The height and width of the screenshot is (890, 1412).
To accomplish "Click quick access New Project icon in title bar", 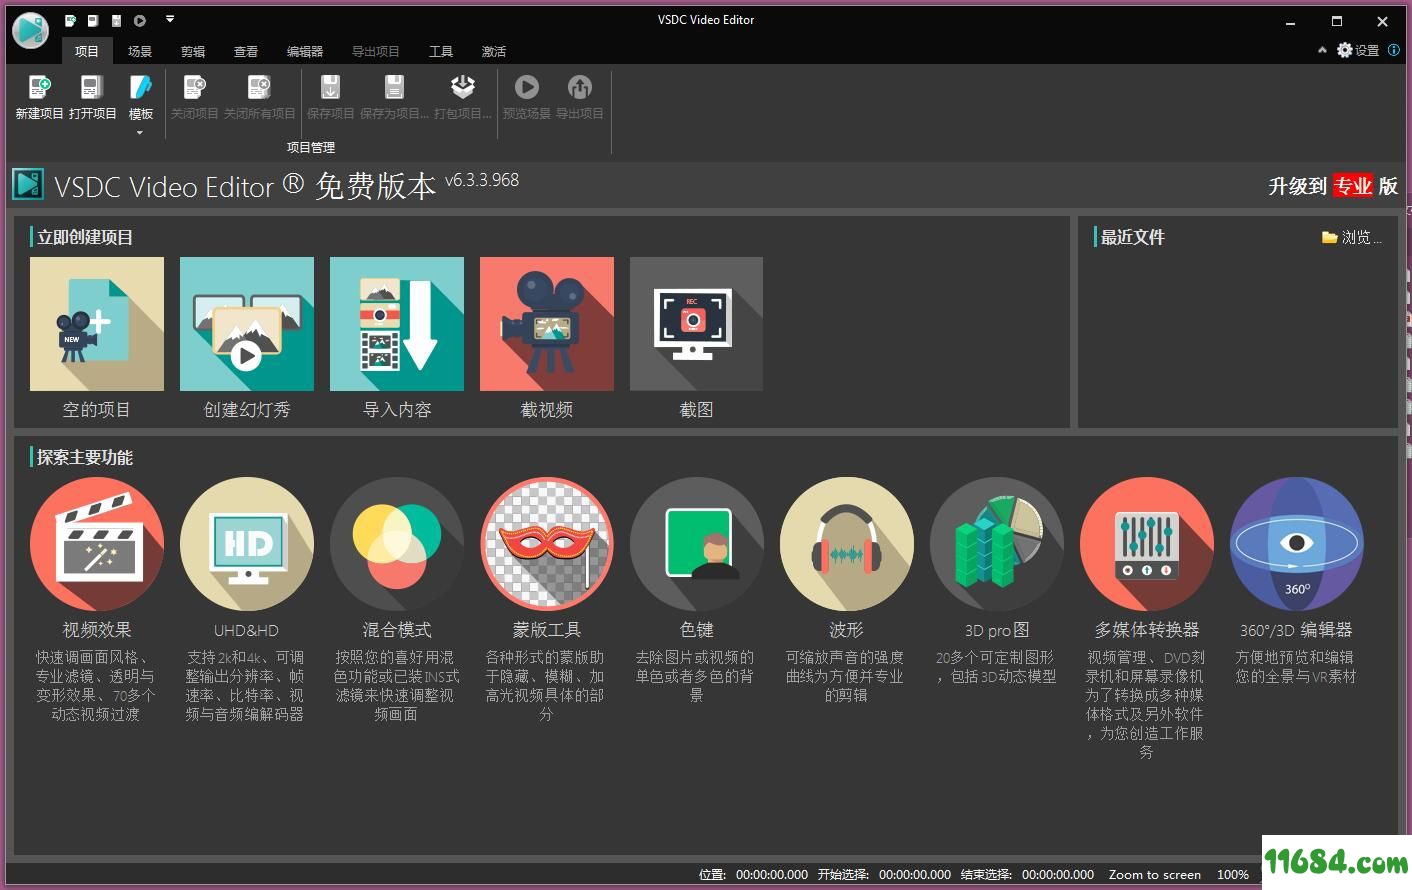I will tap(70, 20).
